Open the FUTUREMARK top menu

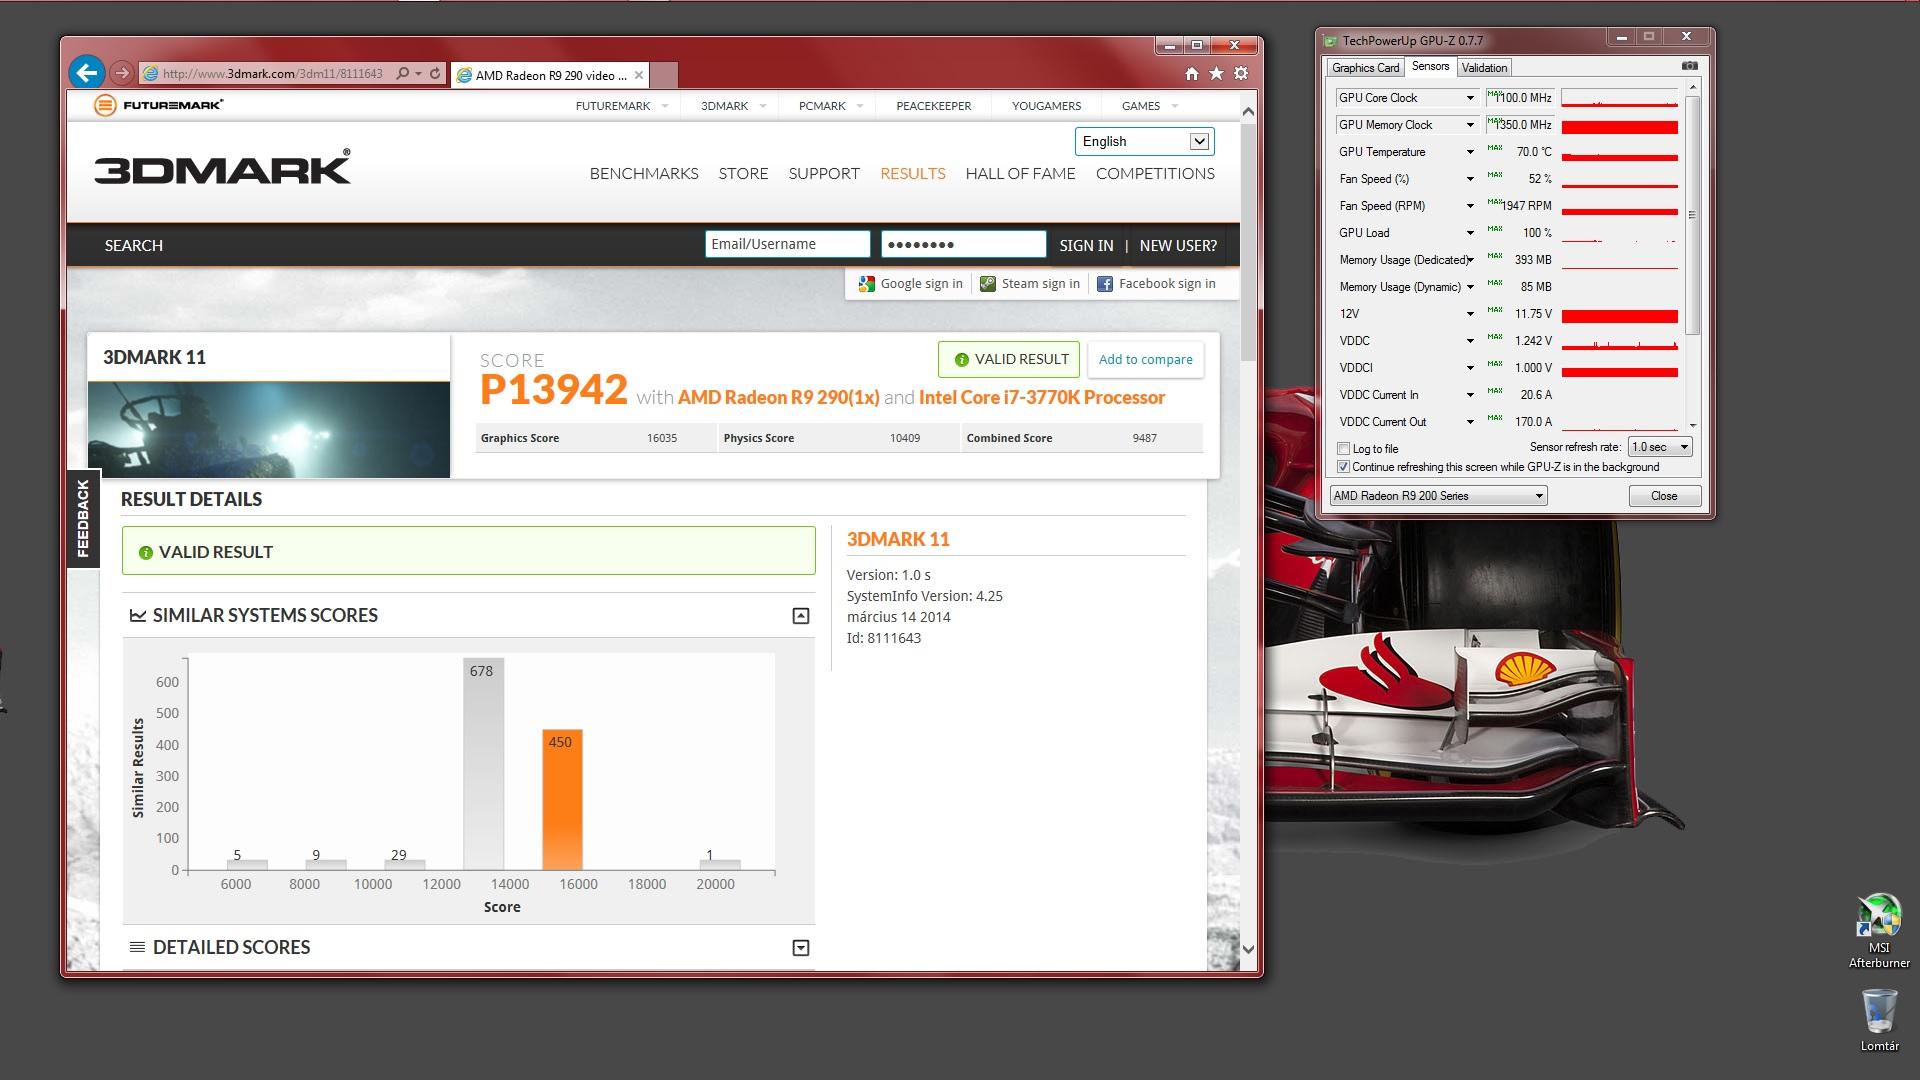[621, 106]
